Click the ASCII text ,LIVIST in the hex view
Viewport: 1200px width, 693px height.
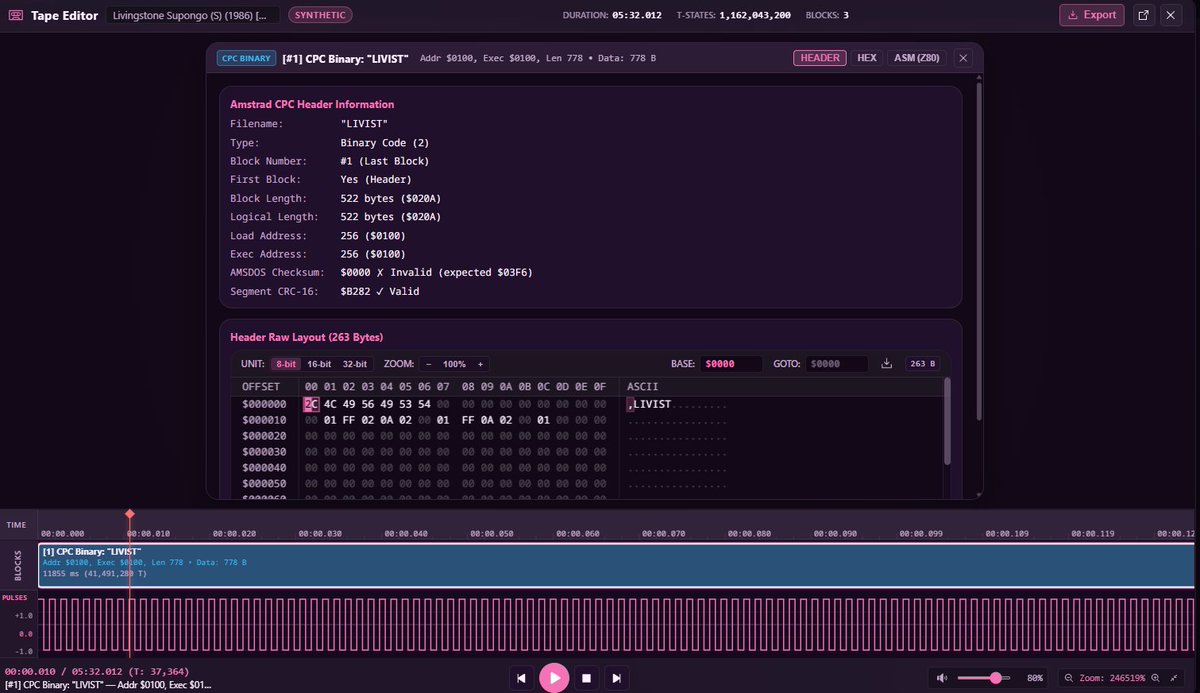pyautogui.click(x=649, y=404)
